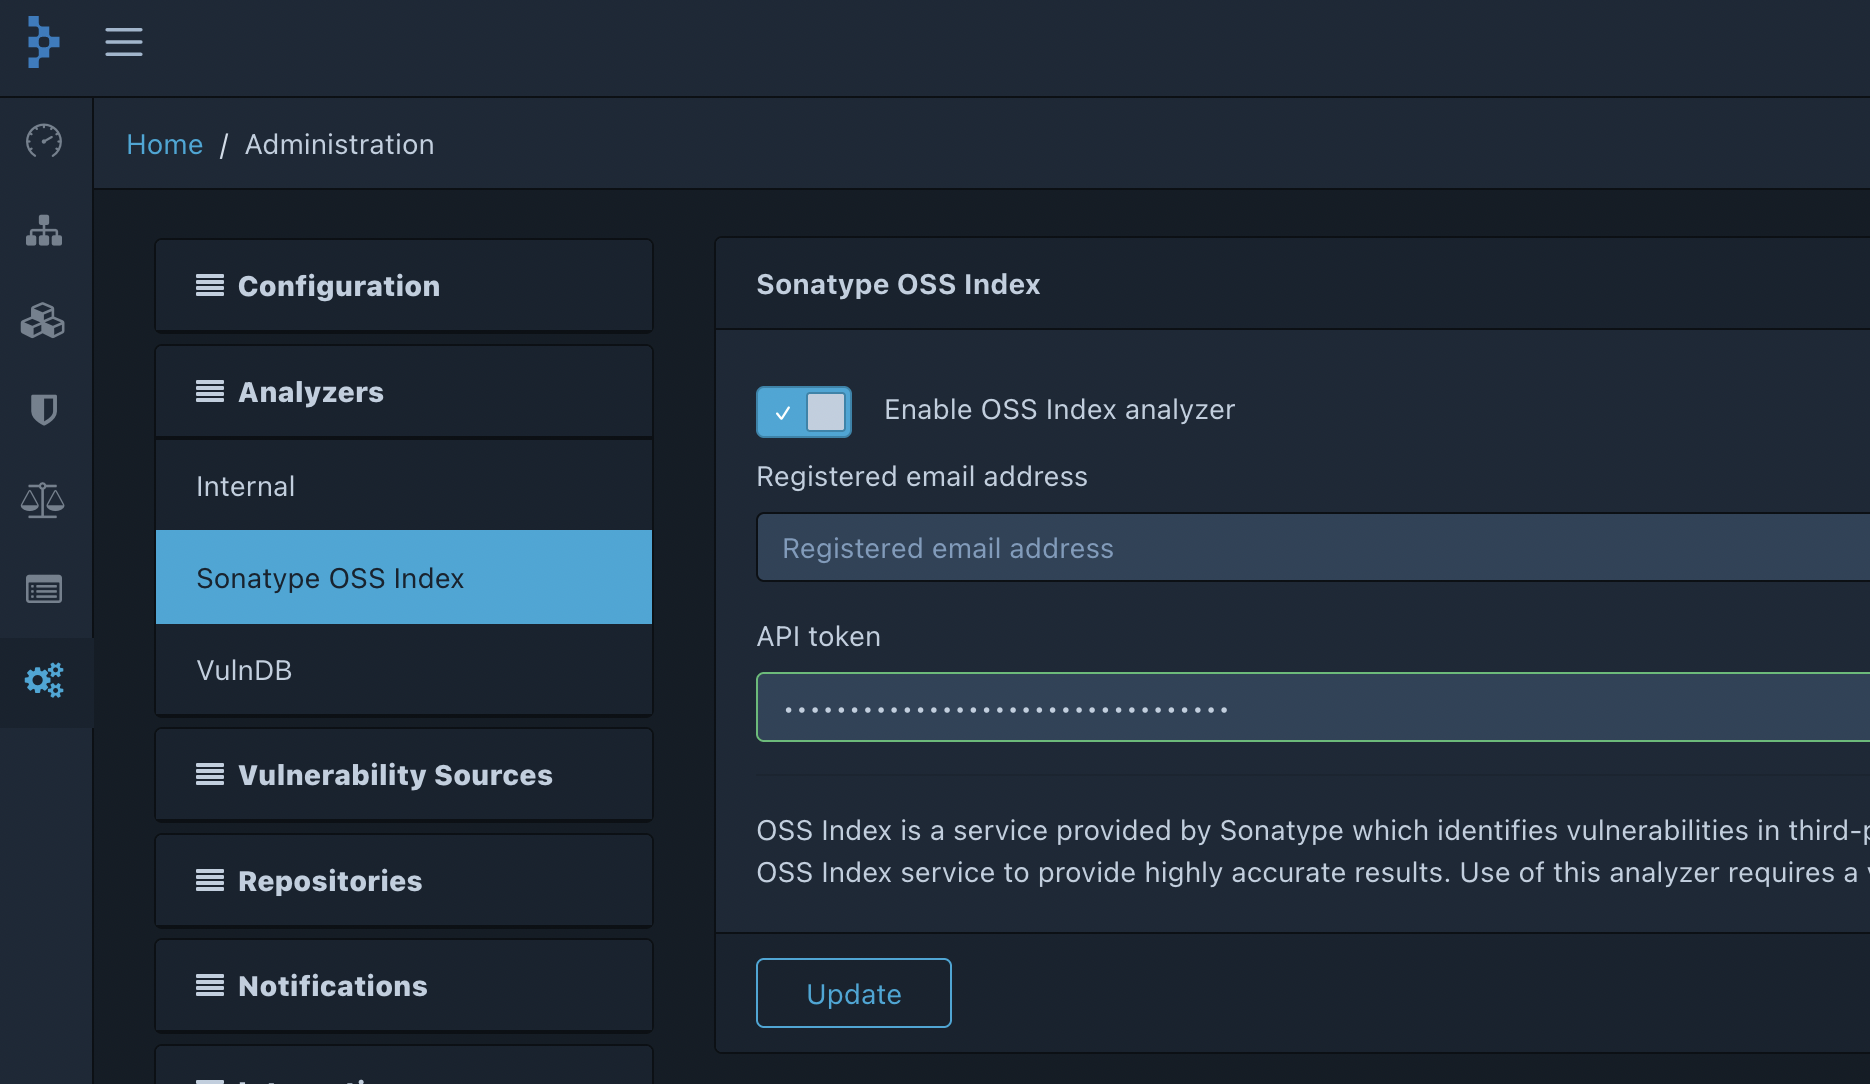The image size is (1870, 1084).
Task: Open Projects sitemap icon in sidebar
Action: tap(44, 231)
